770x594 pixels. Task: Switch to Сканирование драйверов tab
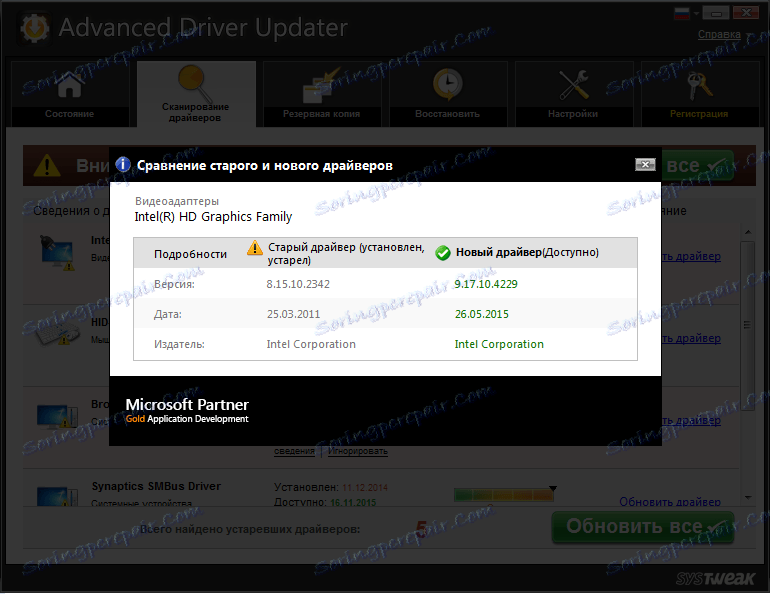[196, 94]
